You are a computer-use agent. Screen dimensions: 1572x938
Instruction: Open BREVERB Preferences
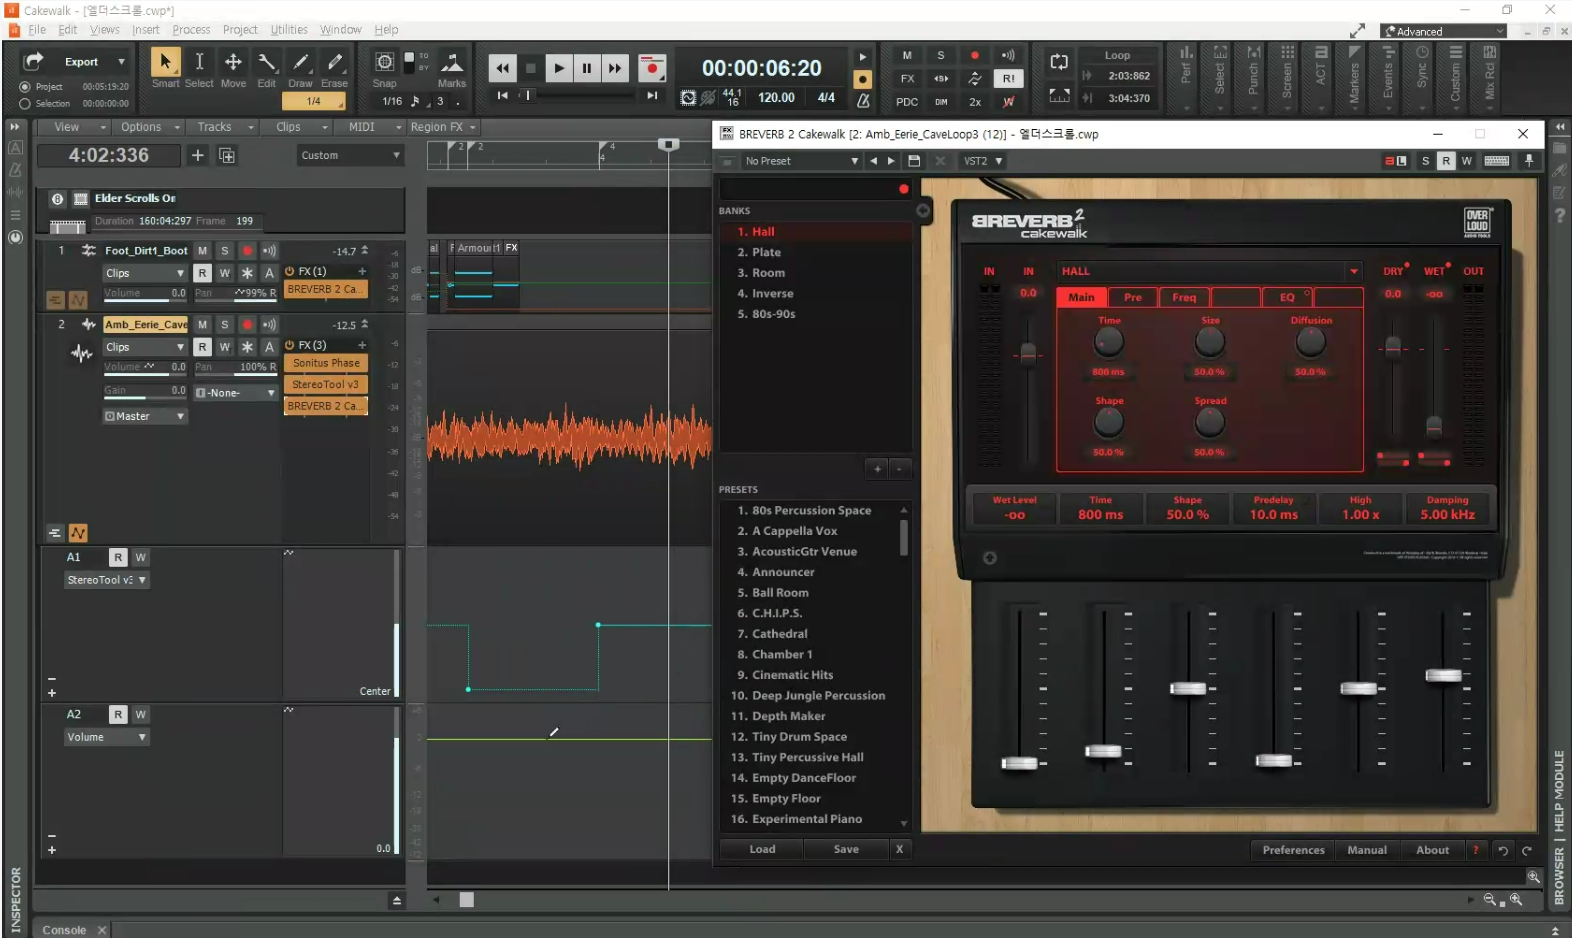coord(1293,850)
